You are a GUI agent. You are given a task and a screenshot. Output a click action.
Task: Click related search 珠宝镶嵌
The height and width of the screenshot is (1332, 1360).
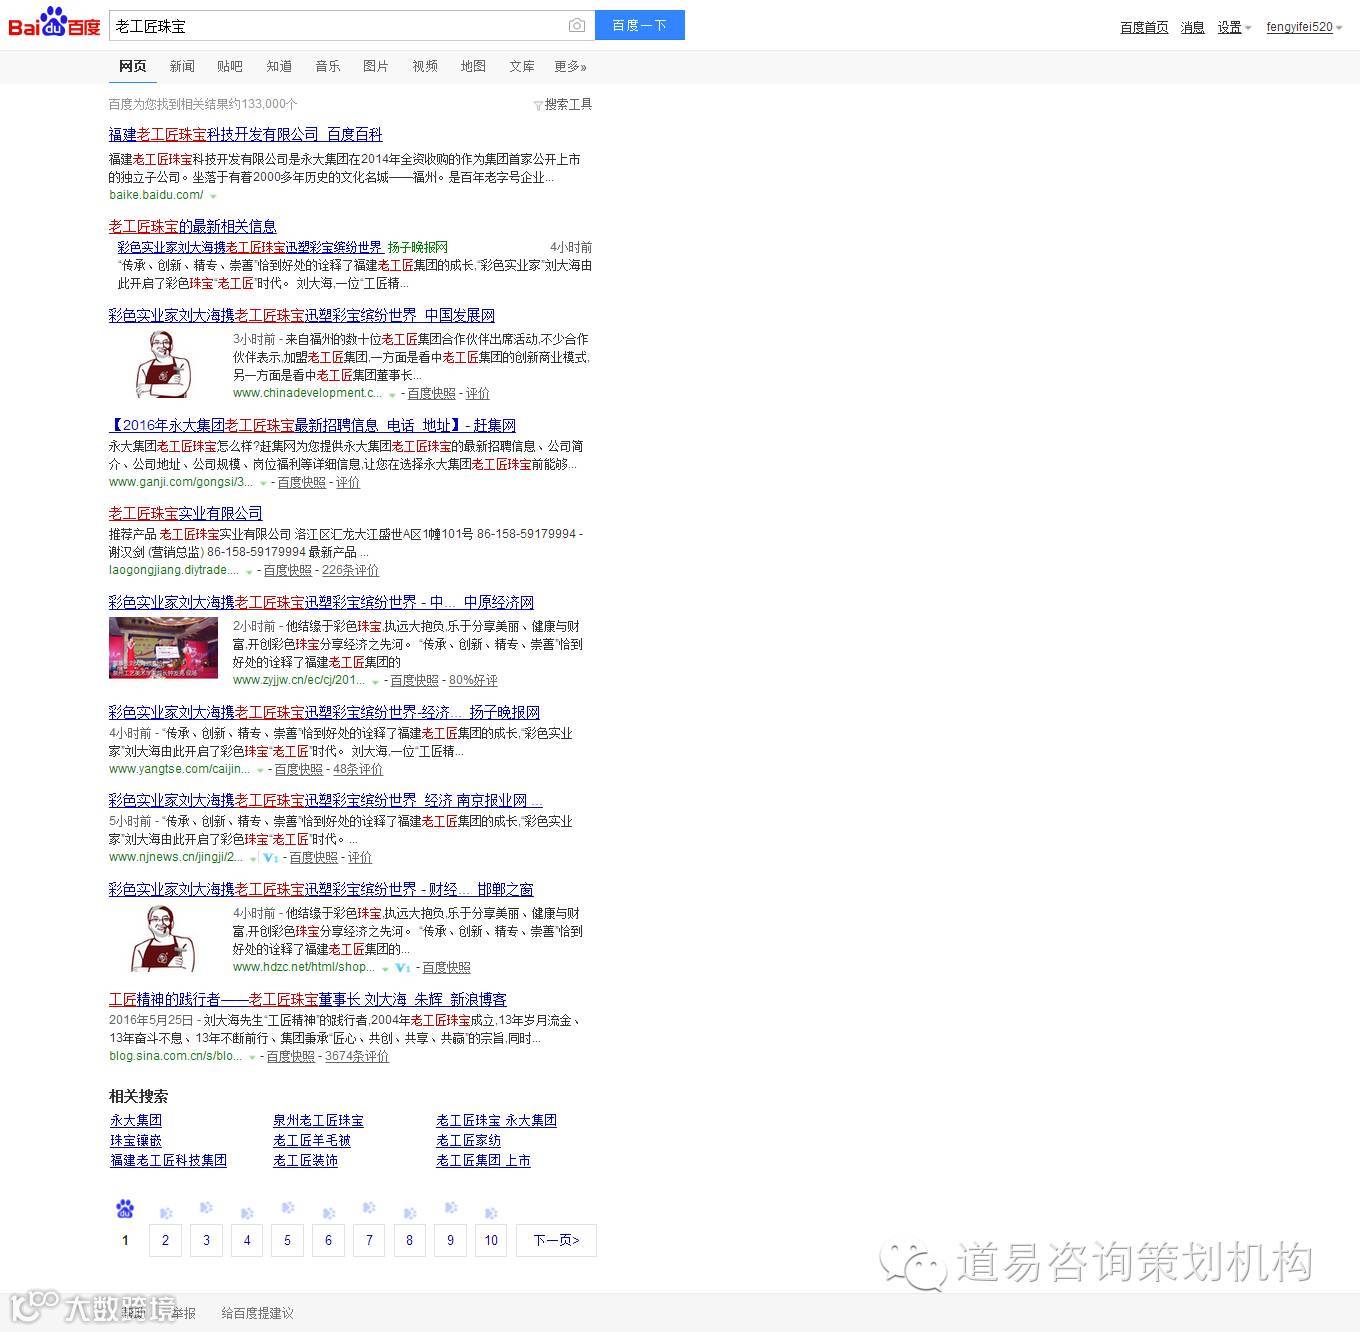[136, 1141]
